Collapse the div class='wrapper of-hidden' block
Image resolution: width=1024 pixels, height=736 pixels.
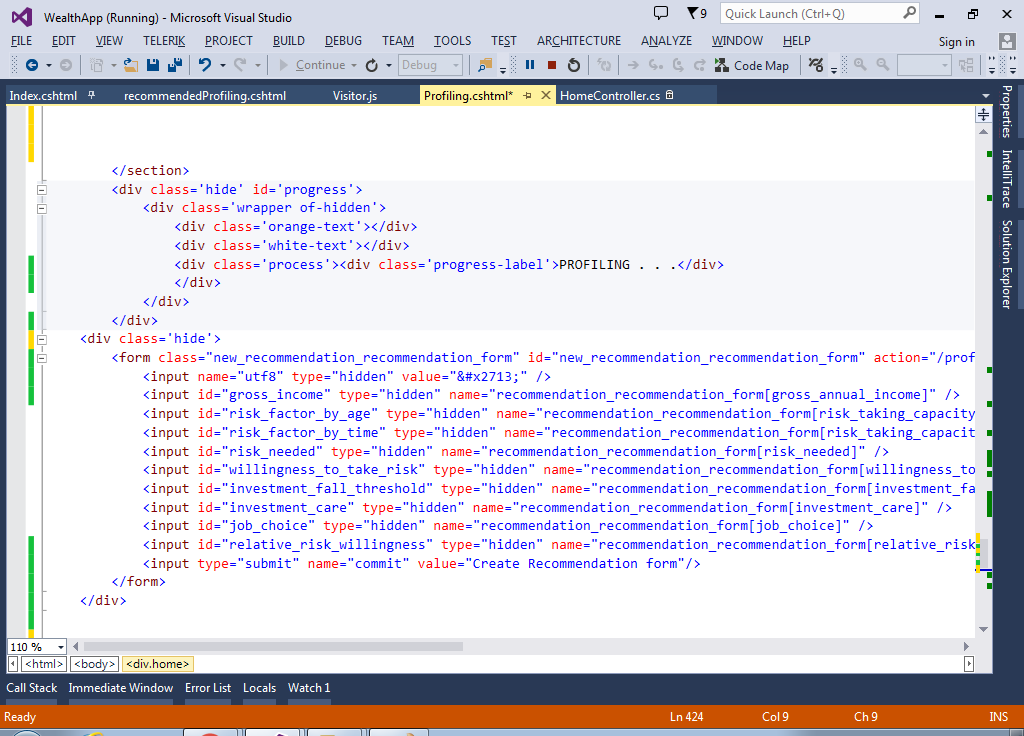(x=42, y=209)
